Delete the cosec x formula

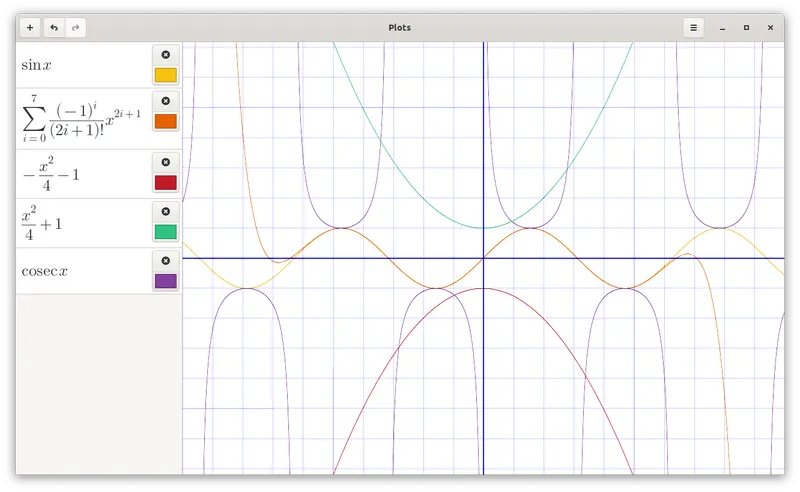tap(166, 260)
